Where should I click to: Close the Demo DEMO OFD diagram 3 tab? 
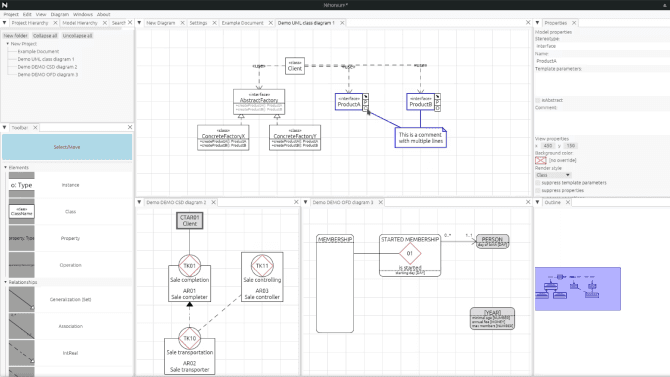380,202
